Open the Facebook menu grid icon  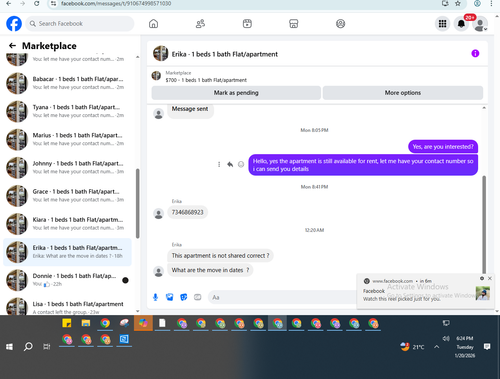(x=442, y=24)
